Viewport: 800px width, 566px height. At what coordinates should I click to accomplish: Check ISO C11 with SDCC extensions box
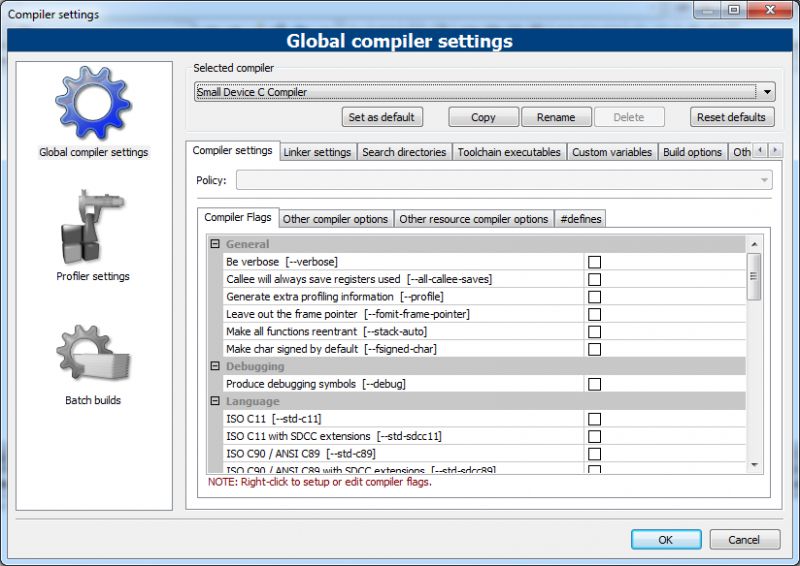[x=594, y=436]
